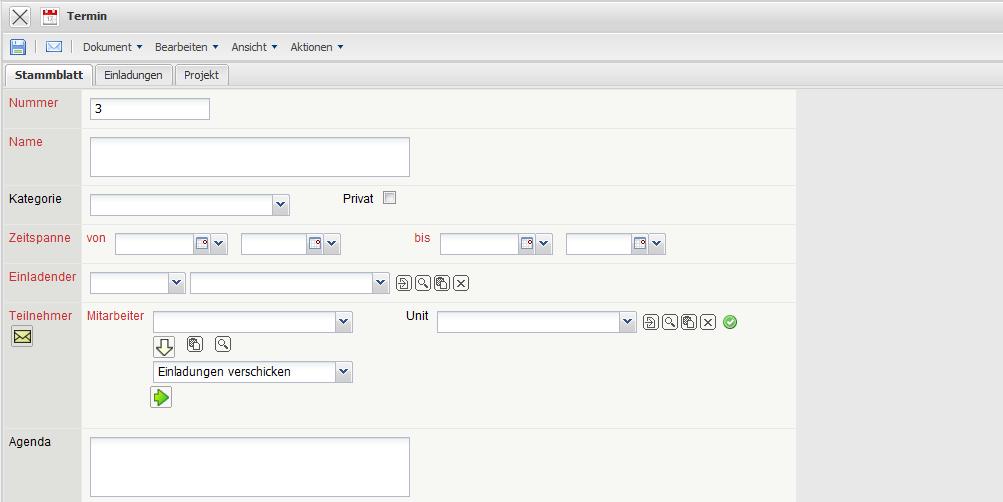This screenshot has width=1003, height=502.
Task: Open calendar picker of second von field
Action: tap(315, 244)
